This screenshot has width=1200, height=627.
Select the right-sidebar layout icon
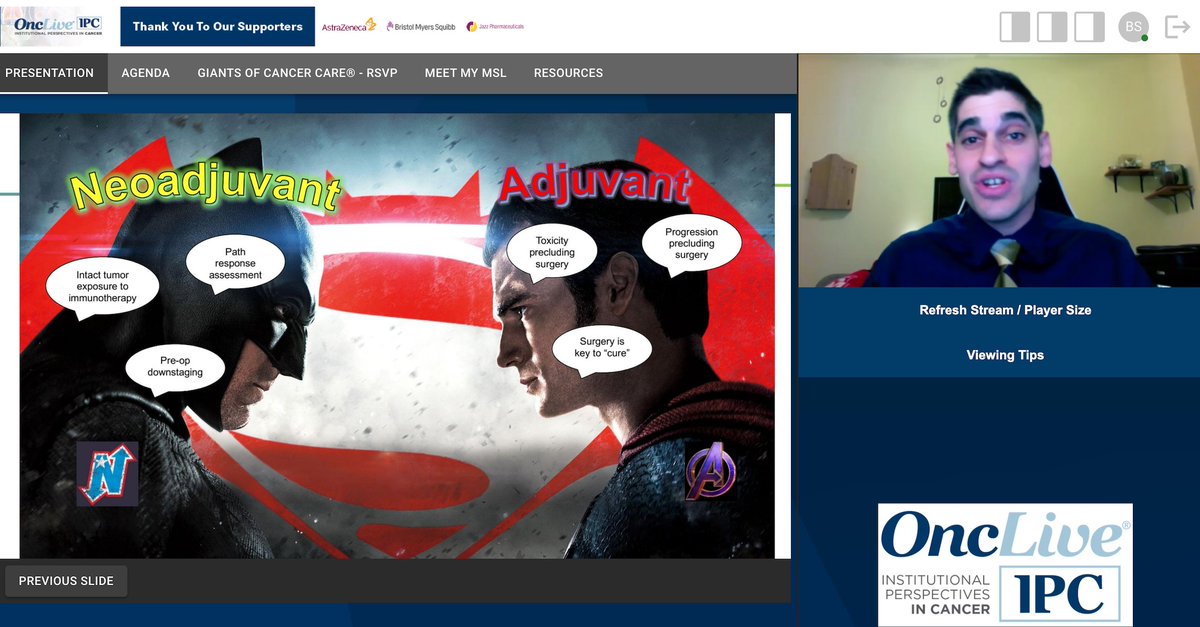click(x=1089, y=27)
